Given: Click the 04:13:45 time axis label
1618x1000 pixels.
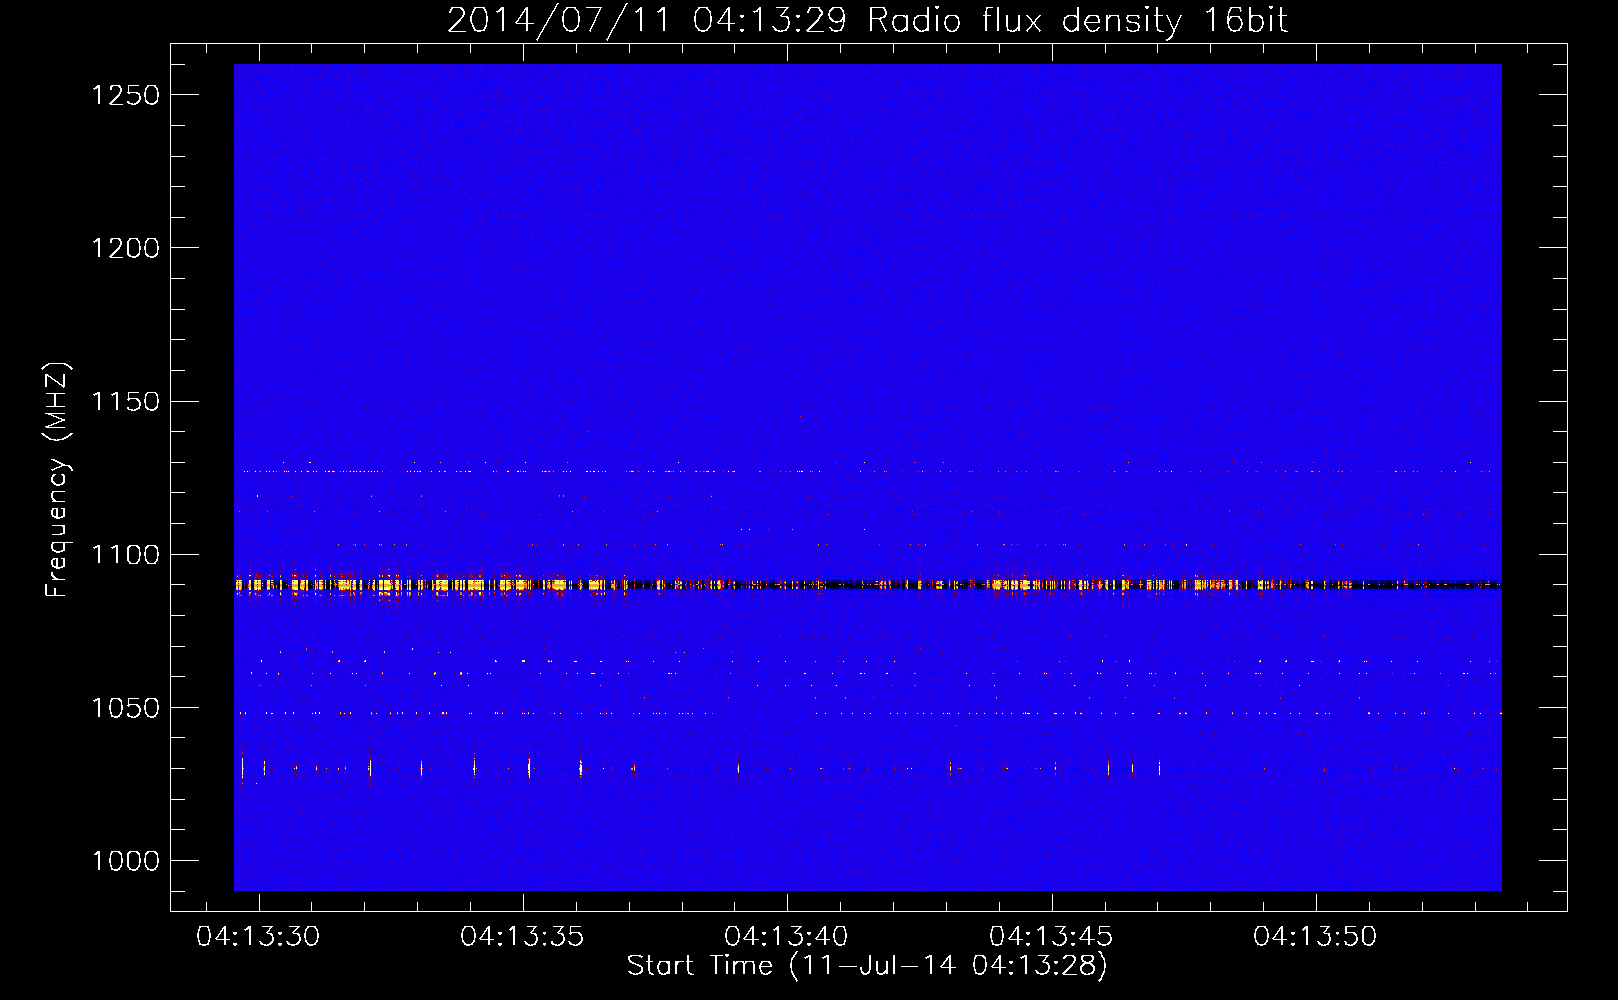Looking at the screenshot, I should click(1051, 937).
